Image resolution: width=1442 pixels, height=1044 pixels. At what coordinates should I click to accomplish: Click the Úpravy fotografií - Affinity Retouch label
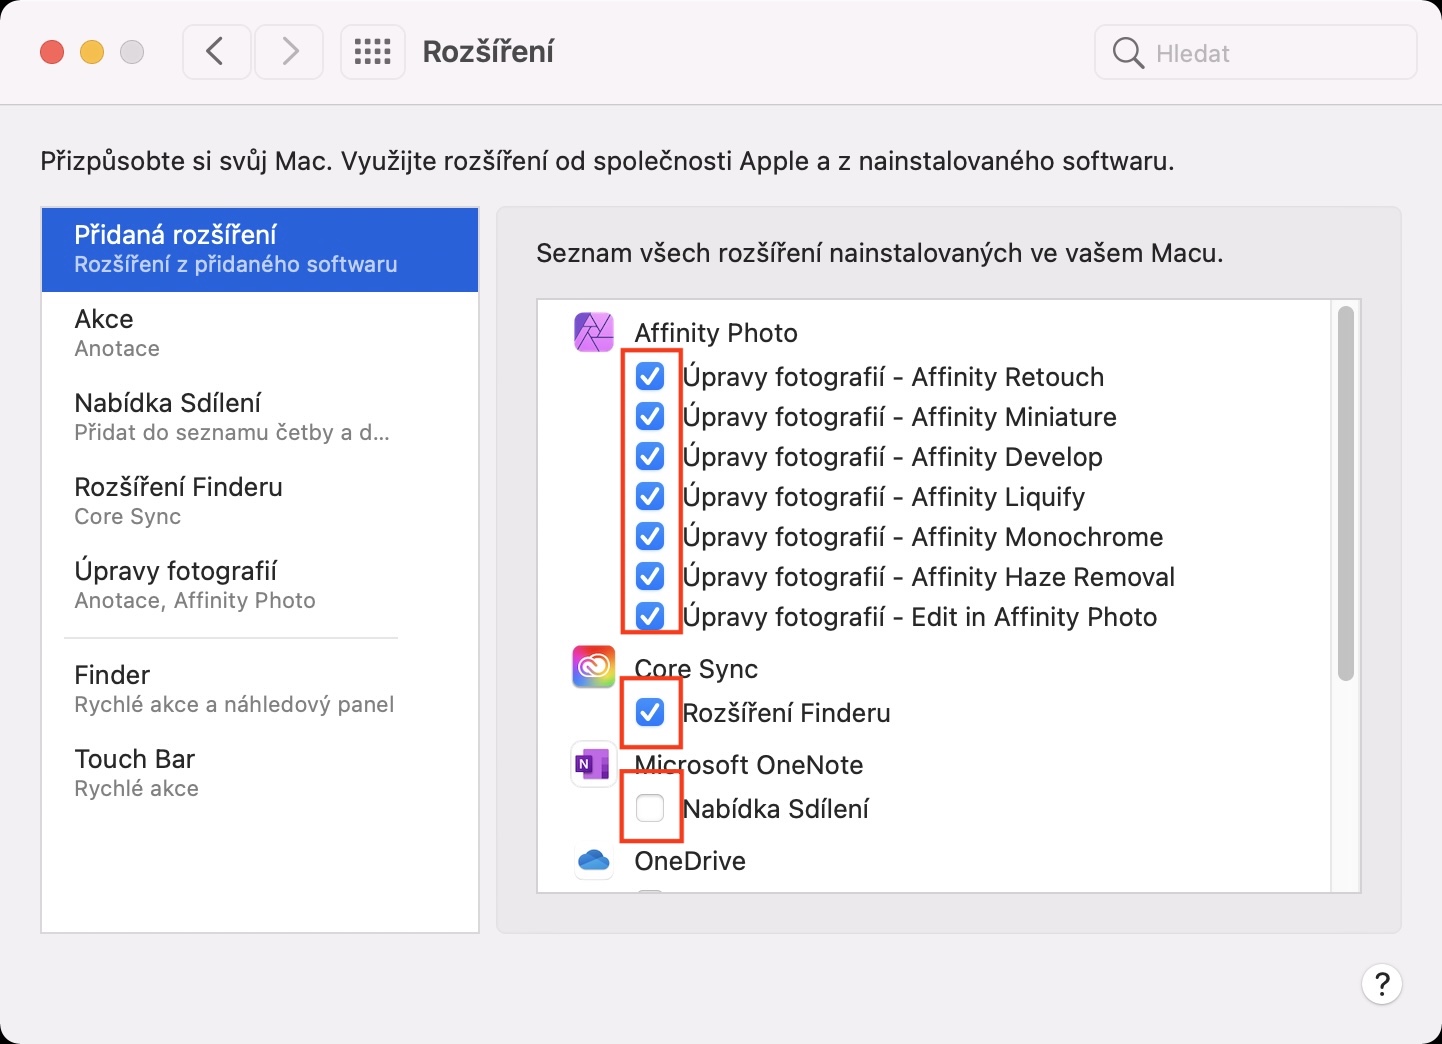[x=893, y=377]
